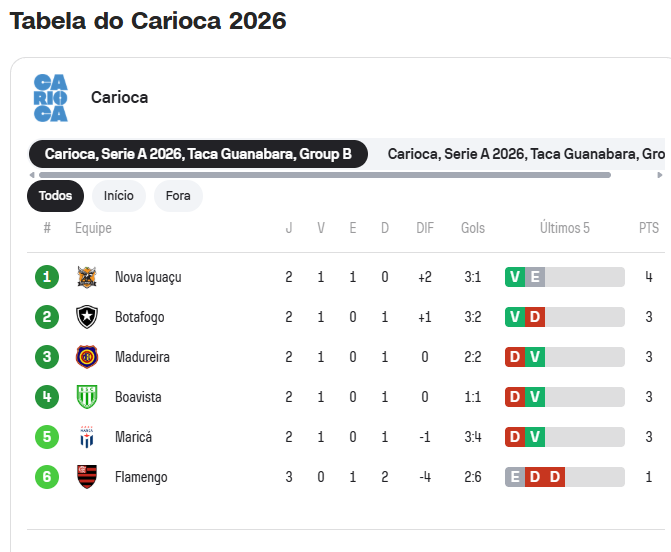
Task: Open the second Taca Guanabara group tab
Action: click(x=526, y=154)
